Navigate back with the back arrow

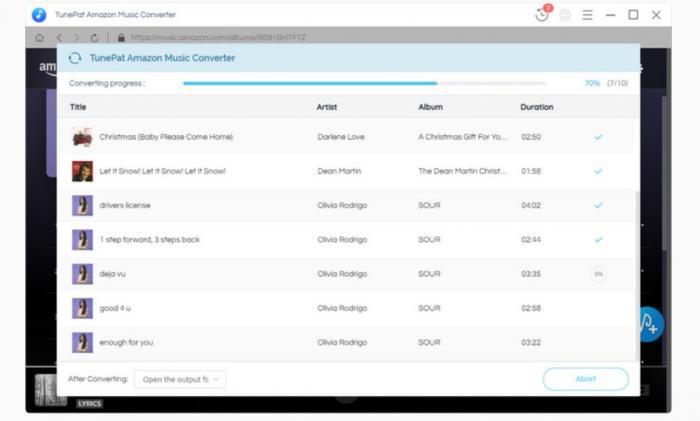coord(59,38)
